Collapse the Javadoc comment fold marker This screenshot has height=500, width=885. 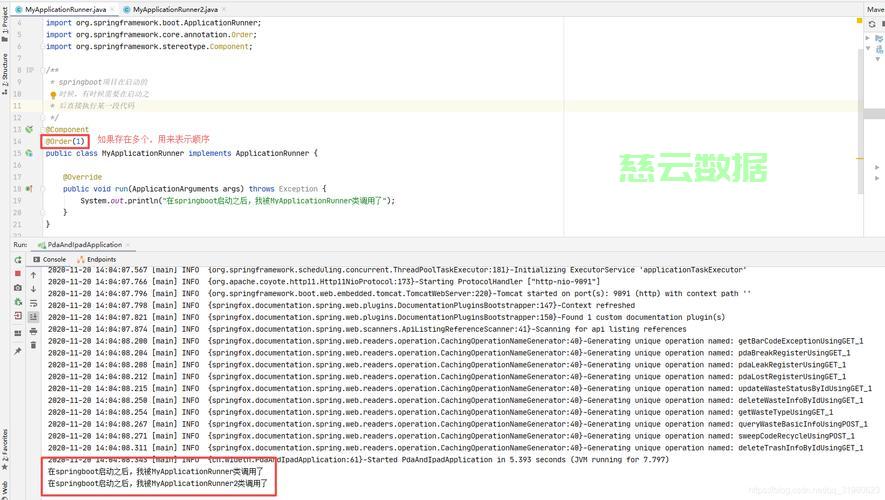(43, 70)
